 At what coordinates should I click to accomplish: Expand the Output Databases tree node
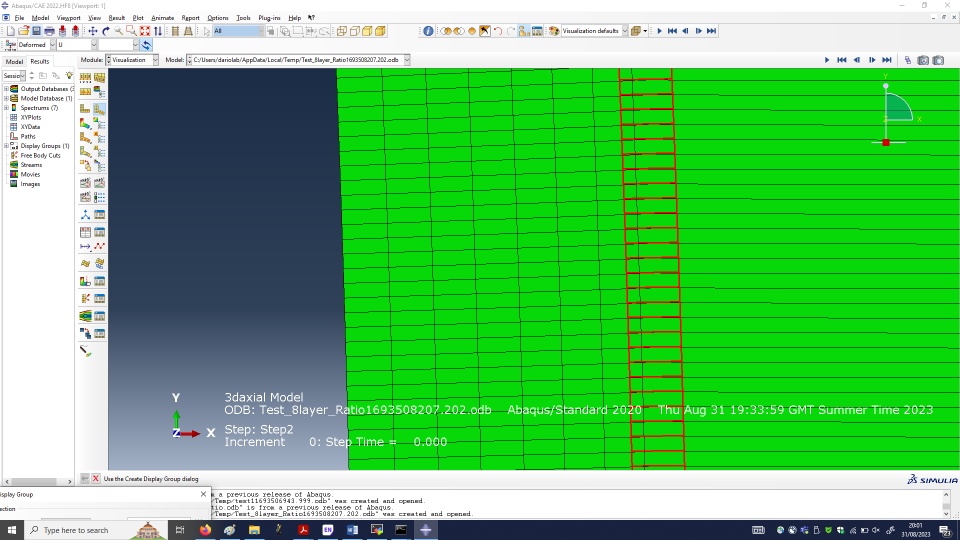pos(6,89)
